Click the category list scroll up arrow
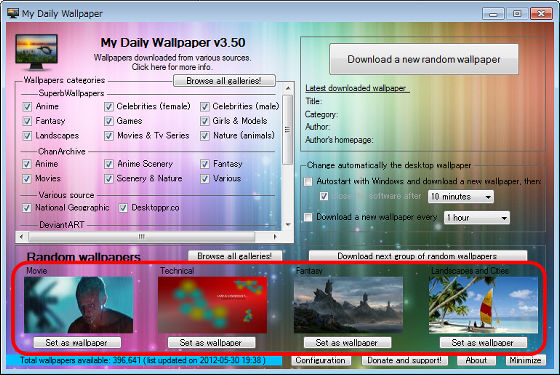The height and width of the screenshot is (375, 560). [x=288, y=88]
